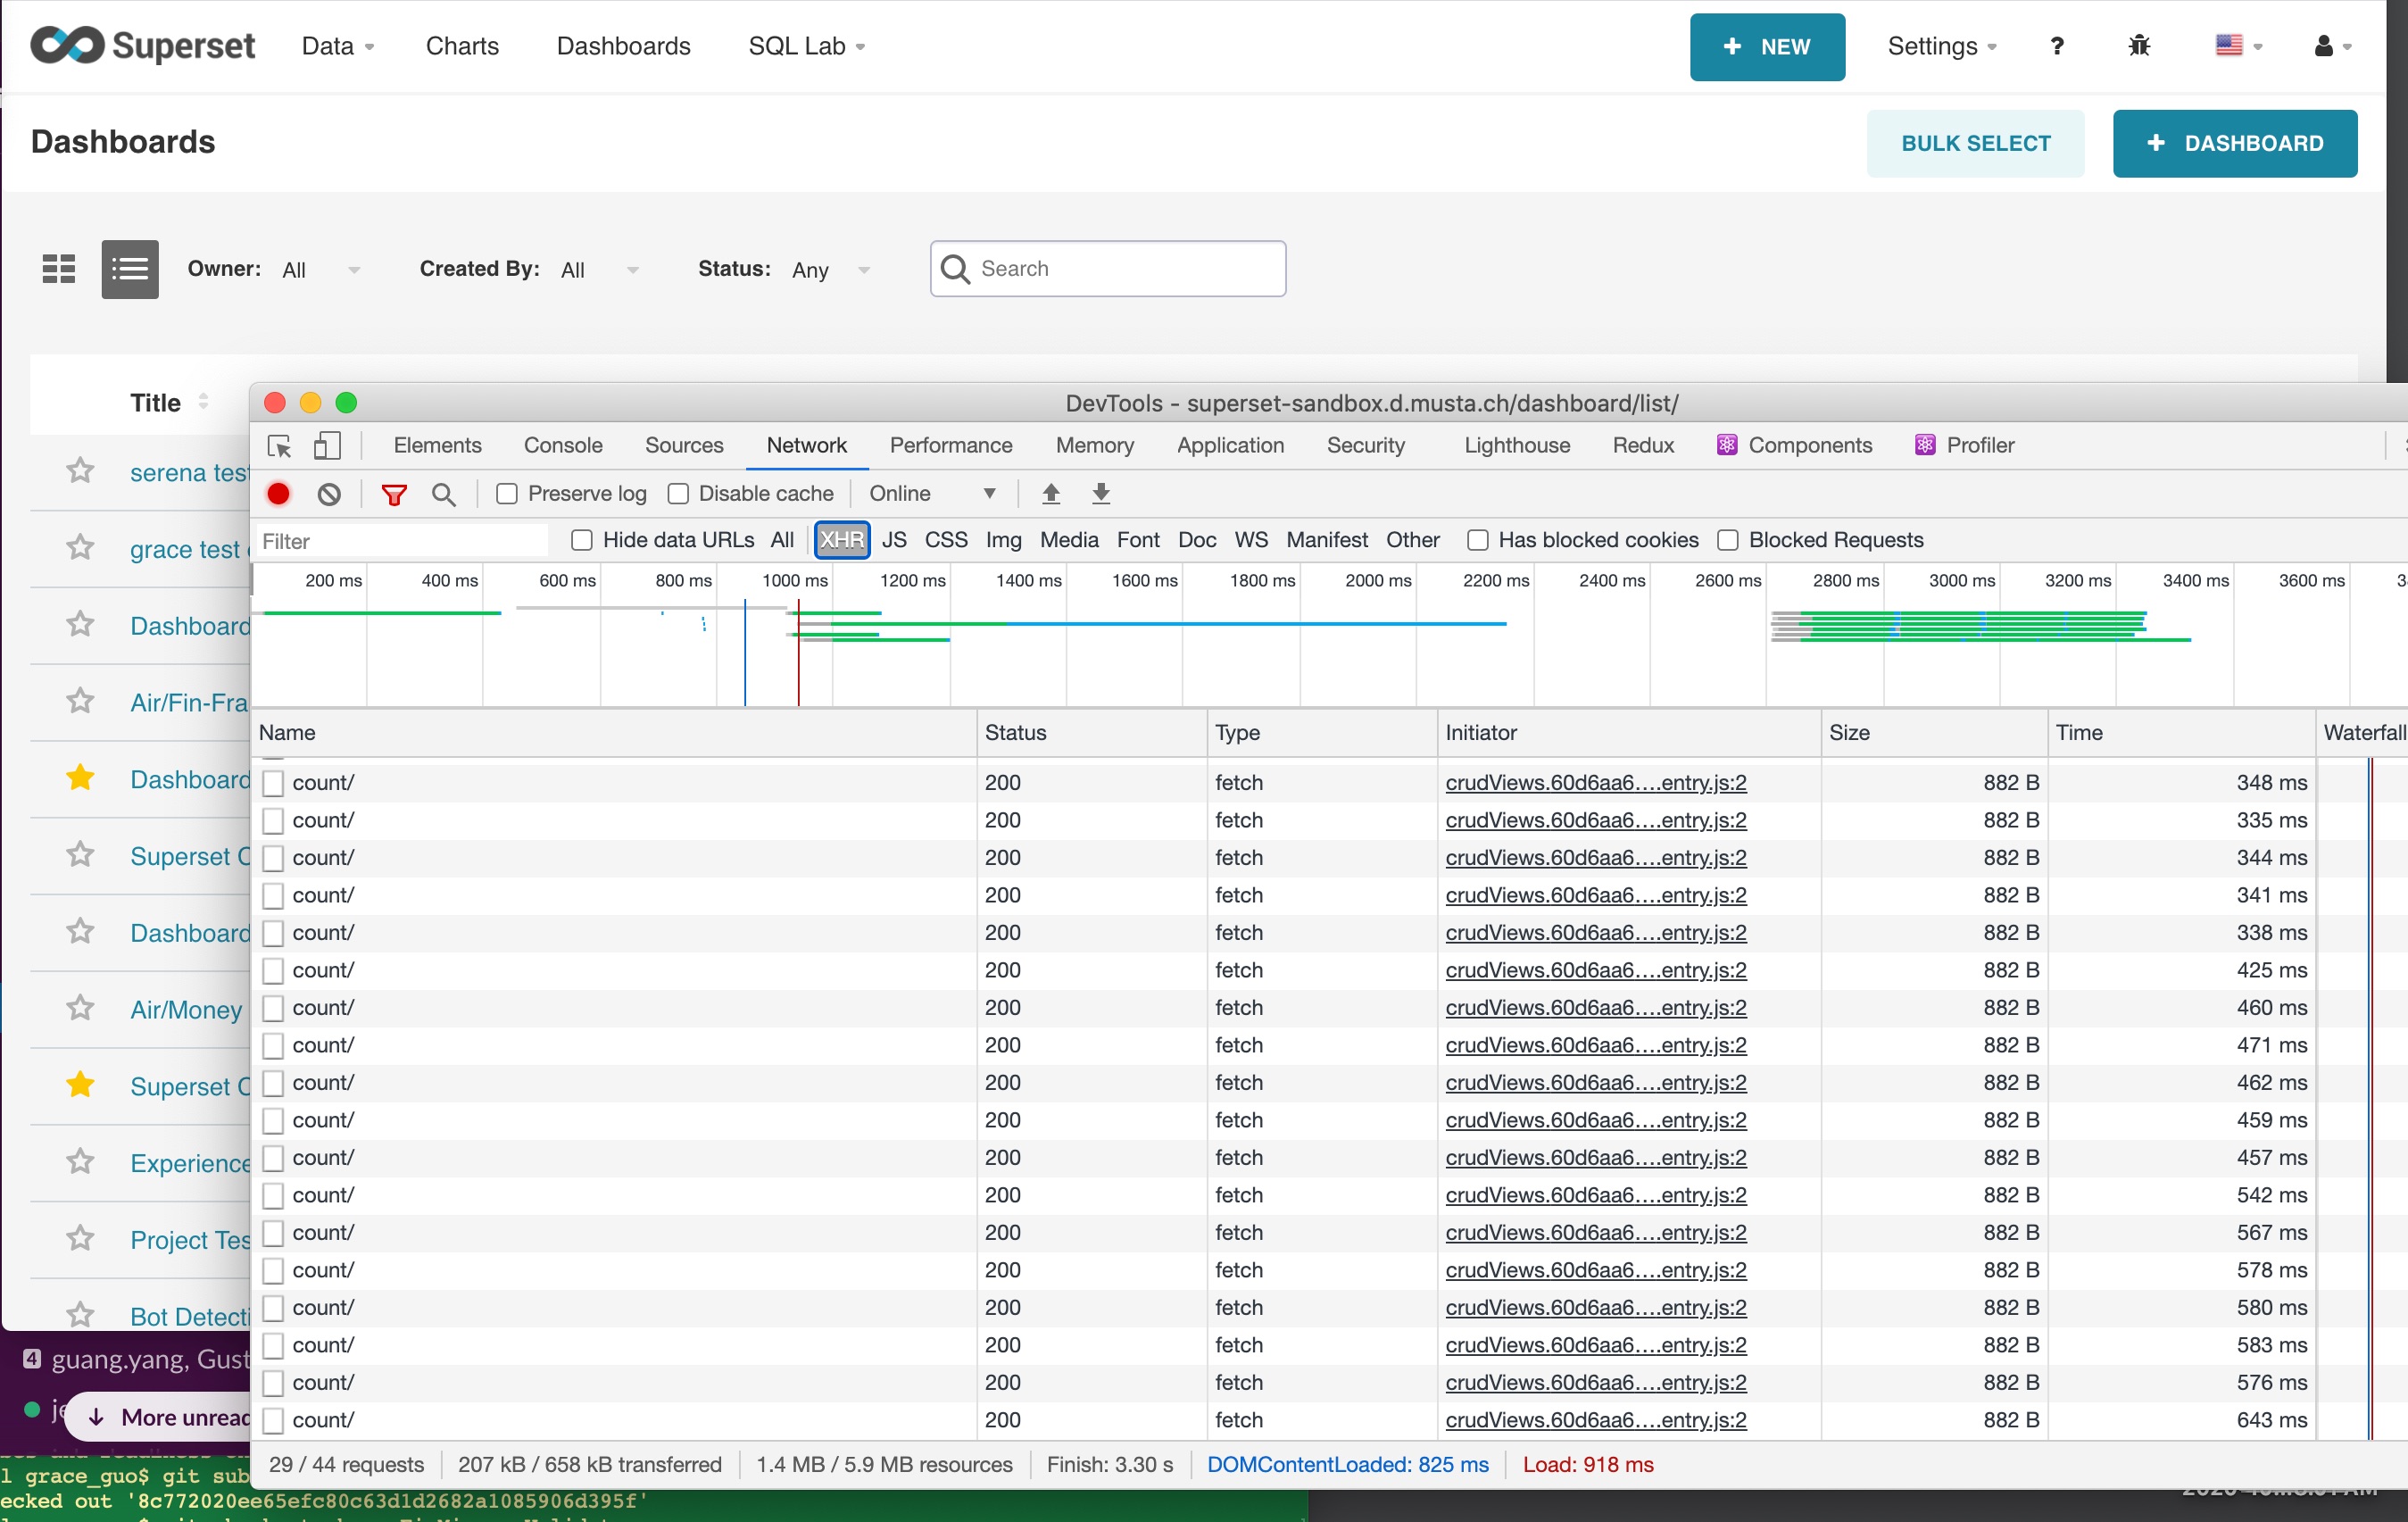Open network search with the magnifier icon
2408x1522 pixels.
coord(444,494)
